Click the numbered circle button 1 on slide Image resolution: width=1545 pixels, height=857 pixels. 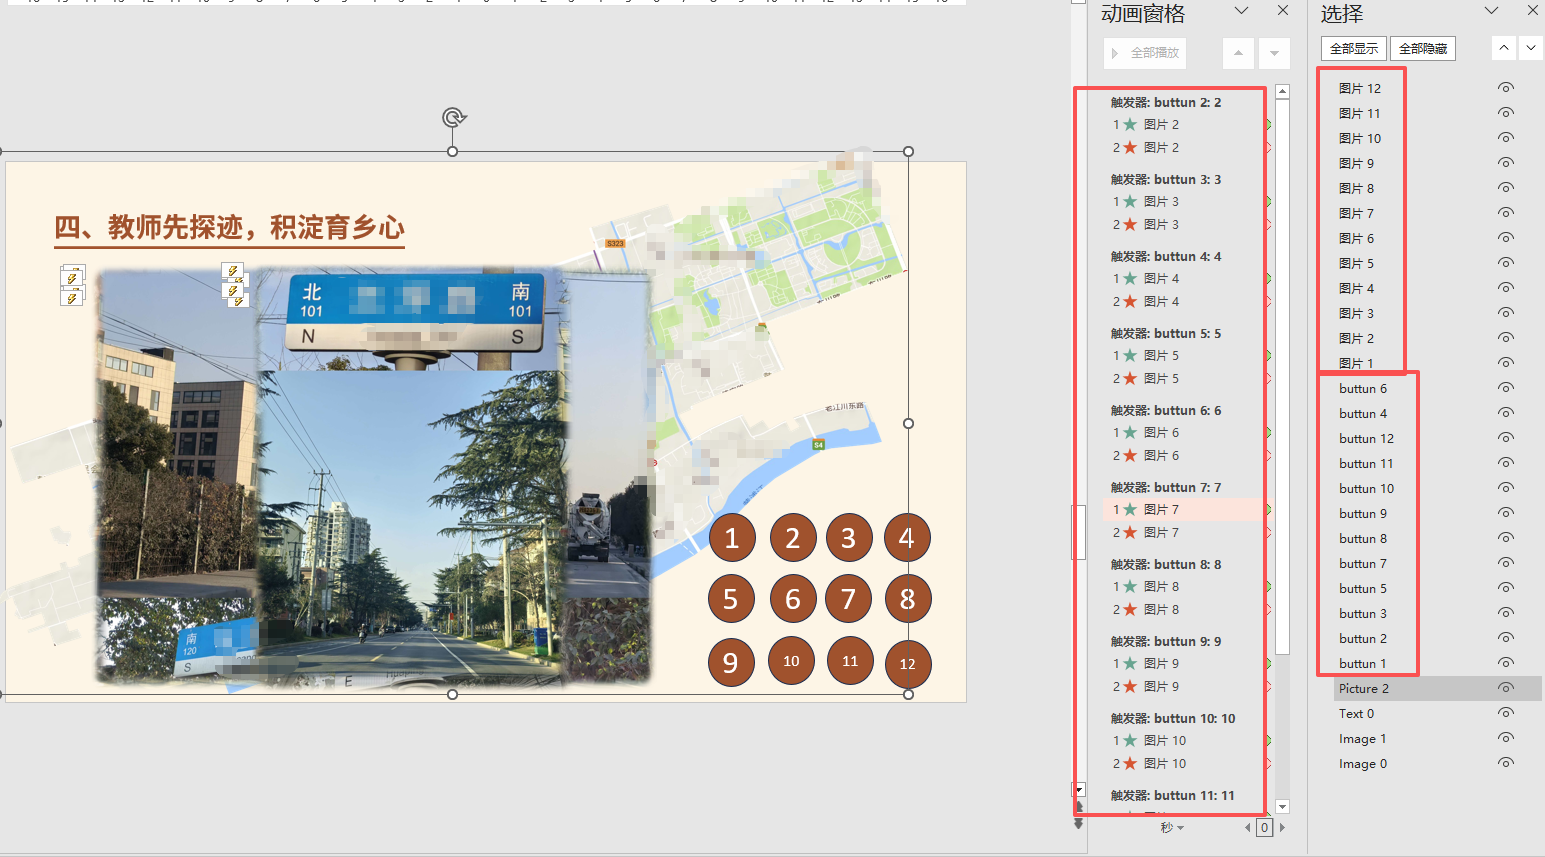point(732,538)
